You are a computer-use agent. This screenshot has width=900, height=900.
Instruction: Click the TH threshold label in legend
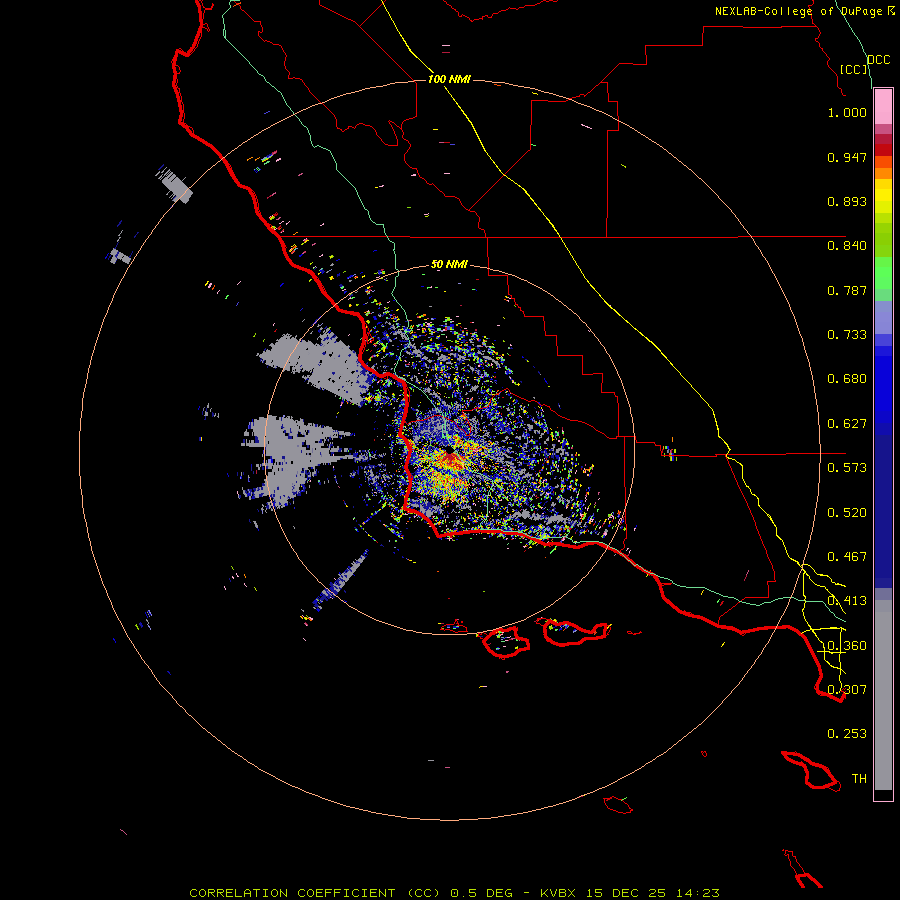pos(859,779)
